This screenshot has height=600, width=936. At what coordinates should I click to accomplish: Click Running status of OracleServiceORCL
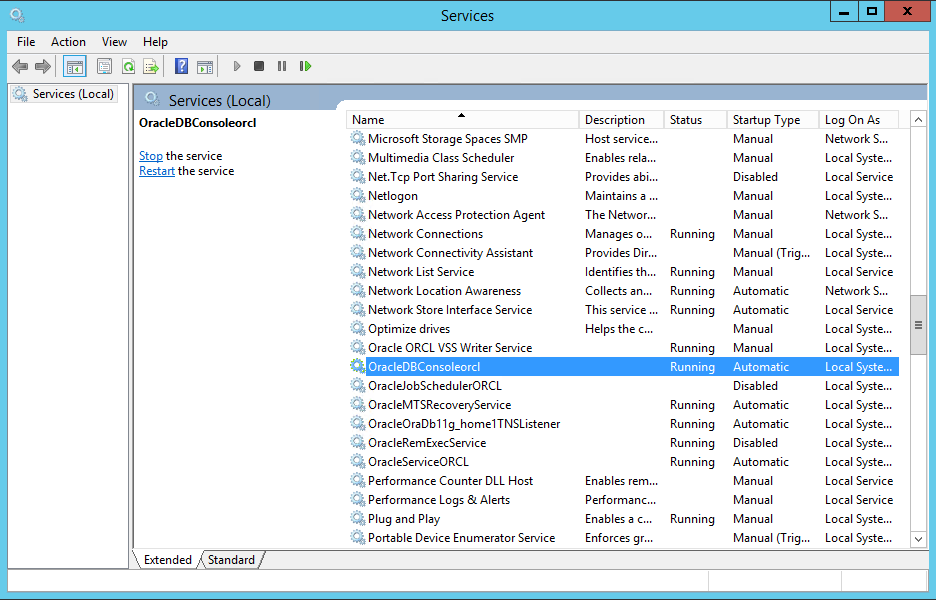point(692,462)
